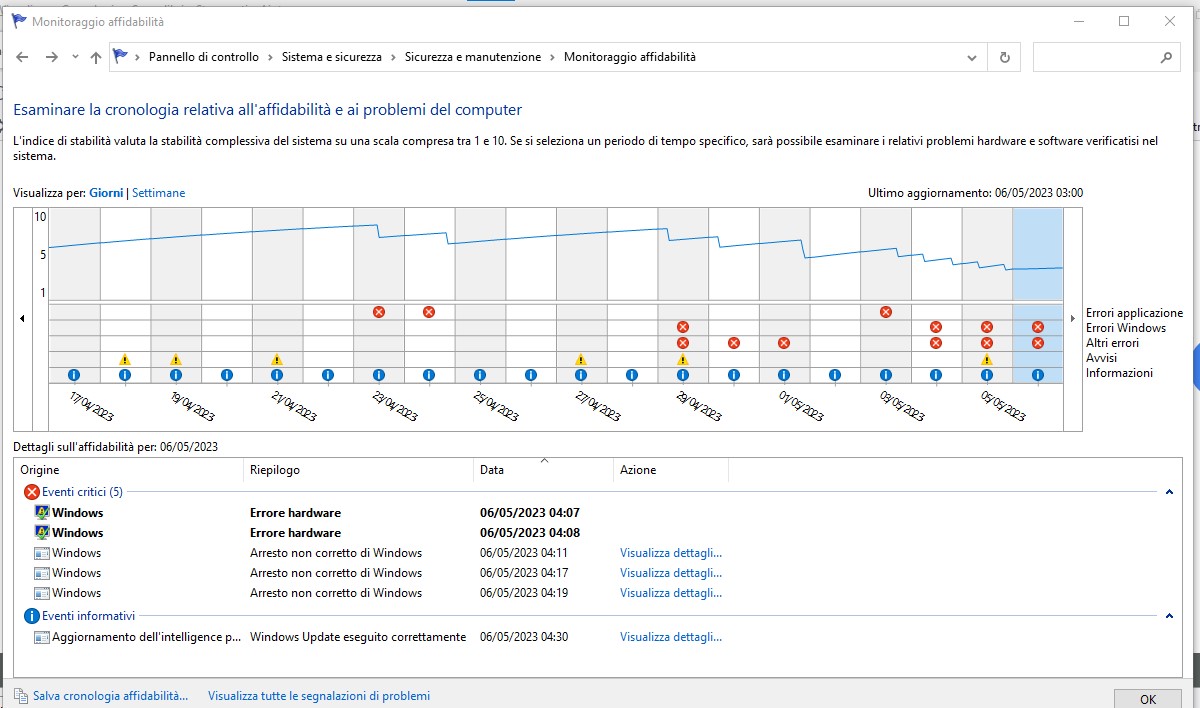This screenshot has width=1200, height=708.
Task: Select application error icon on 24/04/2023
Action: (429, 312)
